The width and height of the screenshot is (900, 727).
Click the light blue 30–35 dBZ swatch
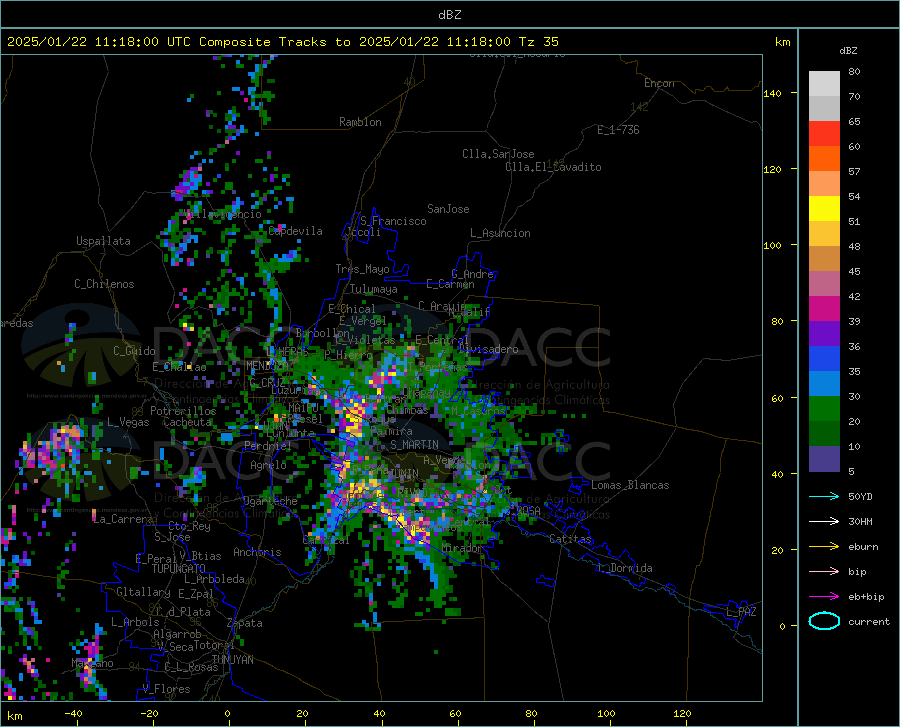pos(824,384)
